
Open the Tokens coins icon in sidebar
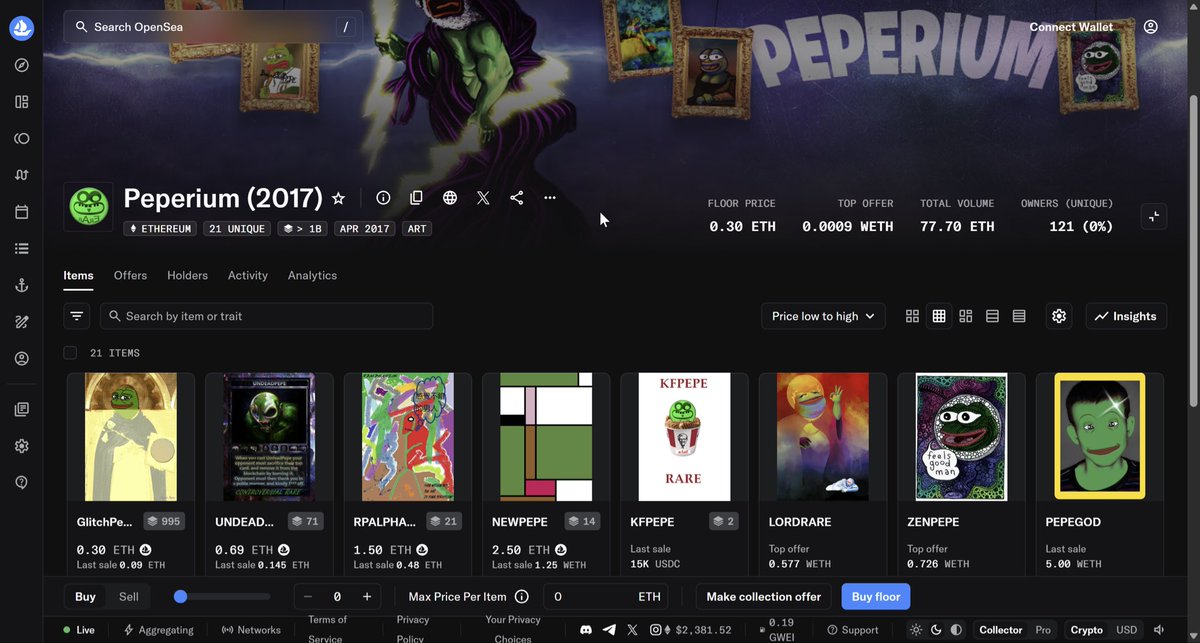coord(21,138)
